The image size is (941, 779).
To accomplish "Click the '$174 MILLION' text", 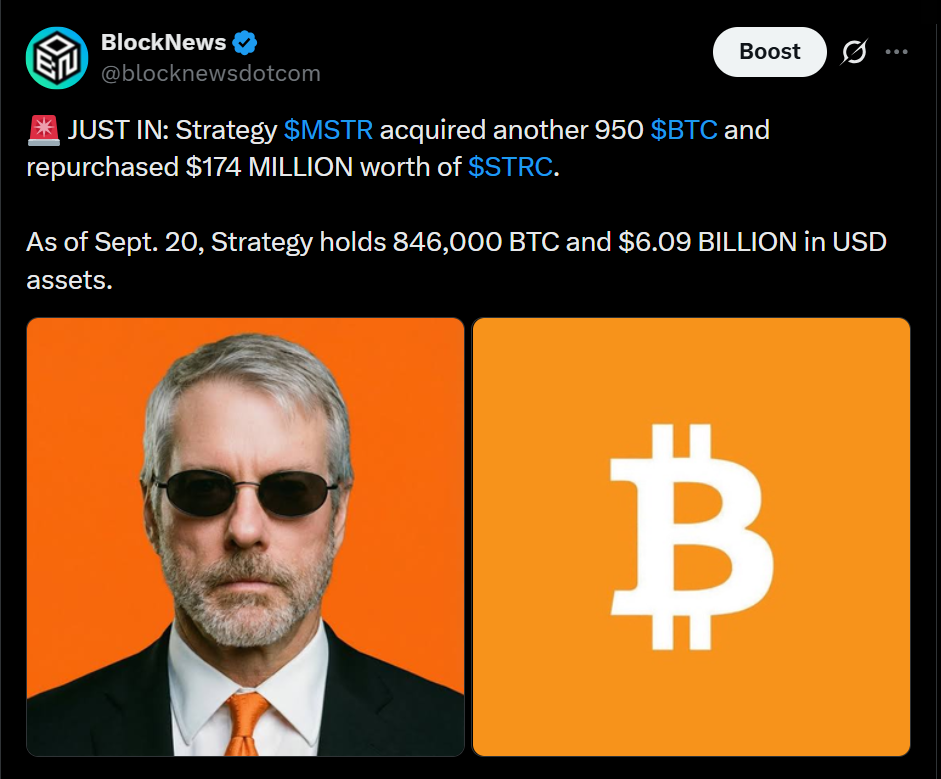I will (x=269, y=167).
